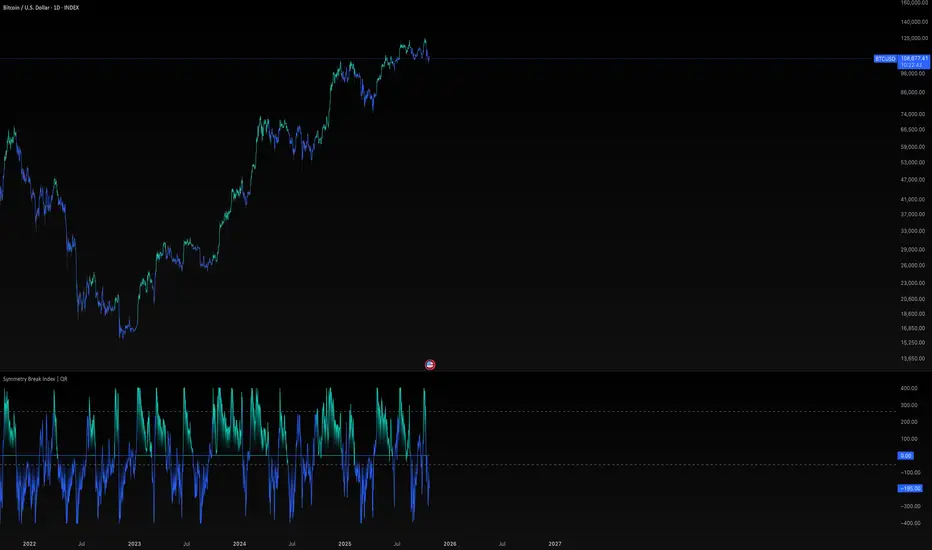Click the 59,000.00 price axis label
The width and height of the screenshot is (932, 550).
point(913,147)
